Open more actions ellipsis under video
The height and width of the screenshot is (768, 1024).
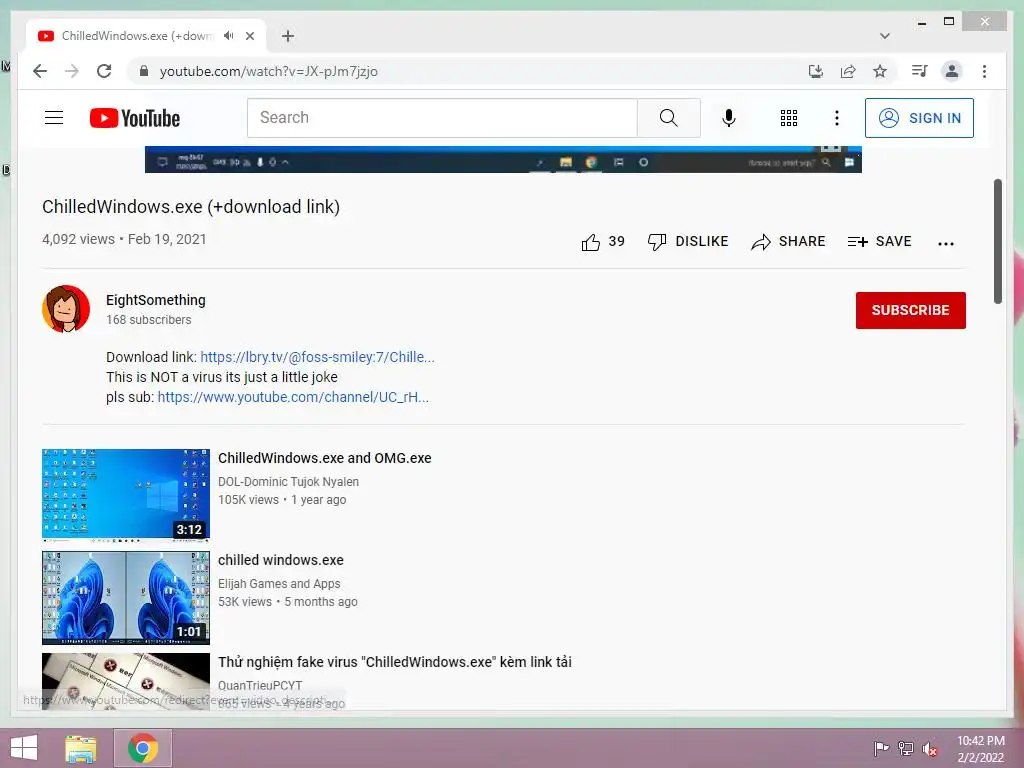click(x=946, y=244)
